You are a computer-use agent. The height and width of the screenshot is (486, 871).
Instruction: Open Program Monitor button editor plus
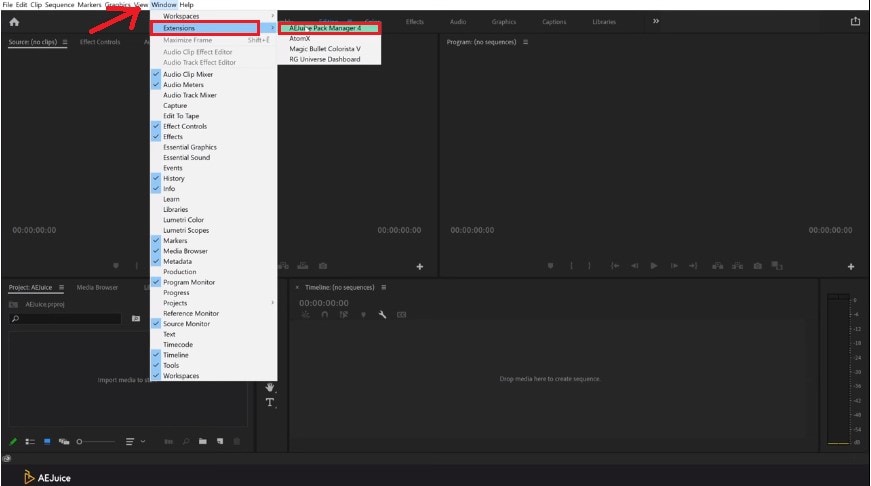[850, 267]
